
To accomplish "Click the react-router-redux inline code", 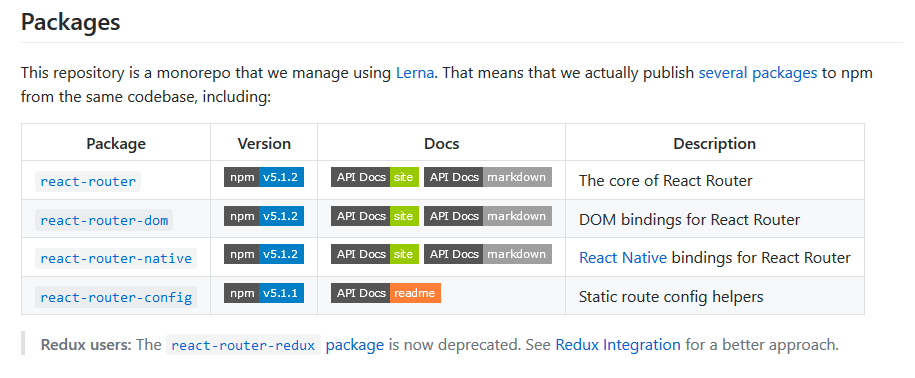I will tap(243, 345).
